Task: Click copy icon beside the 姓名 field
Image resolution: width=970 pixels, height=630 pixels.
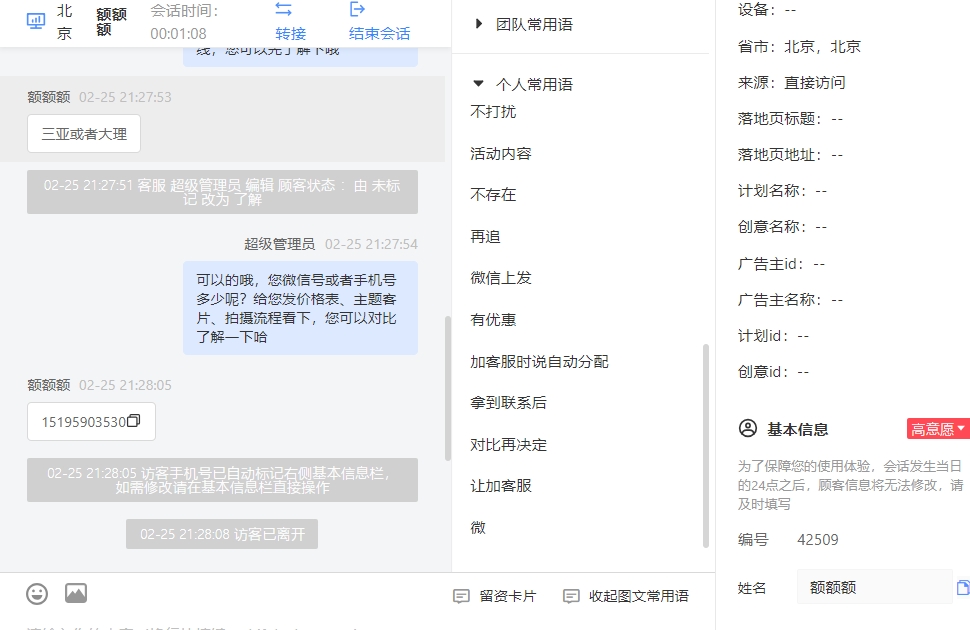Action: (x=963, y=587)
